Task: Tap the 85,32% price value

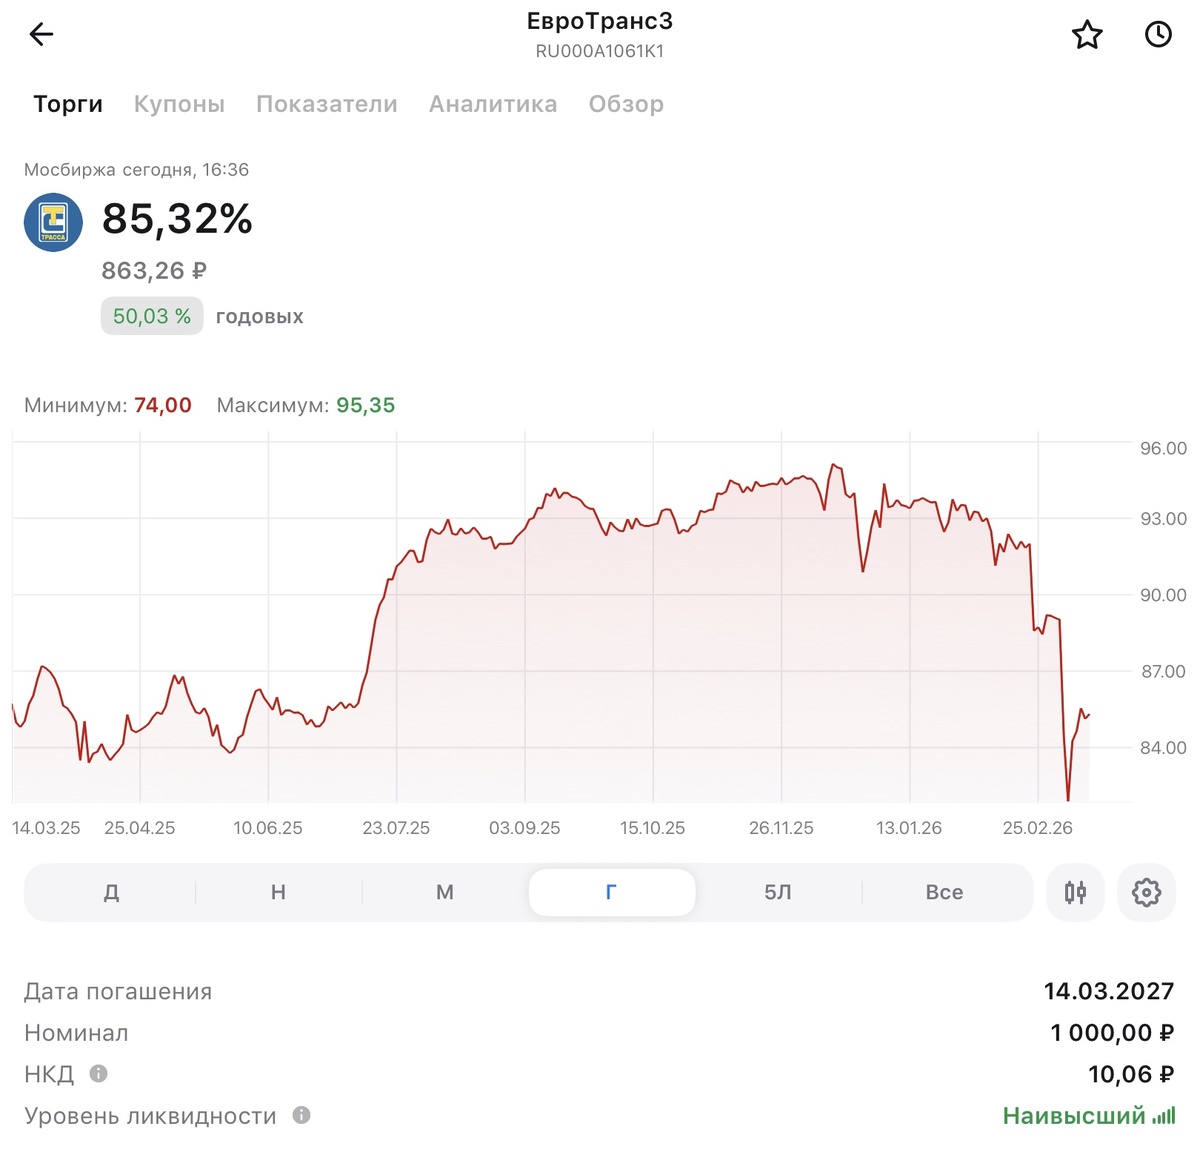Action: tap(177, 219)
